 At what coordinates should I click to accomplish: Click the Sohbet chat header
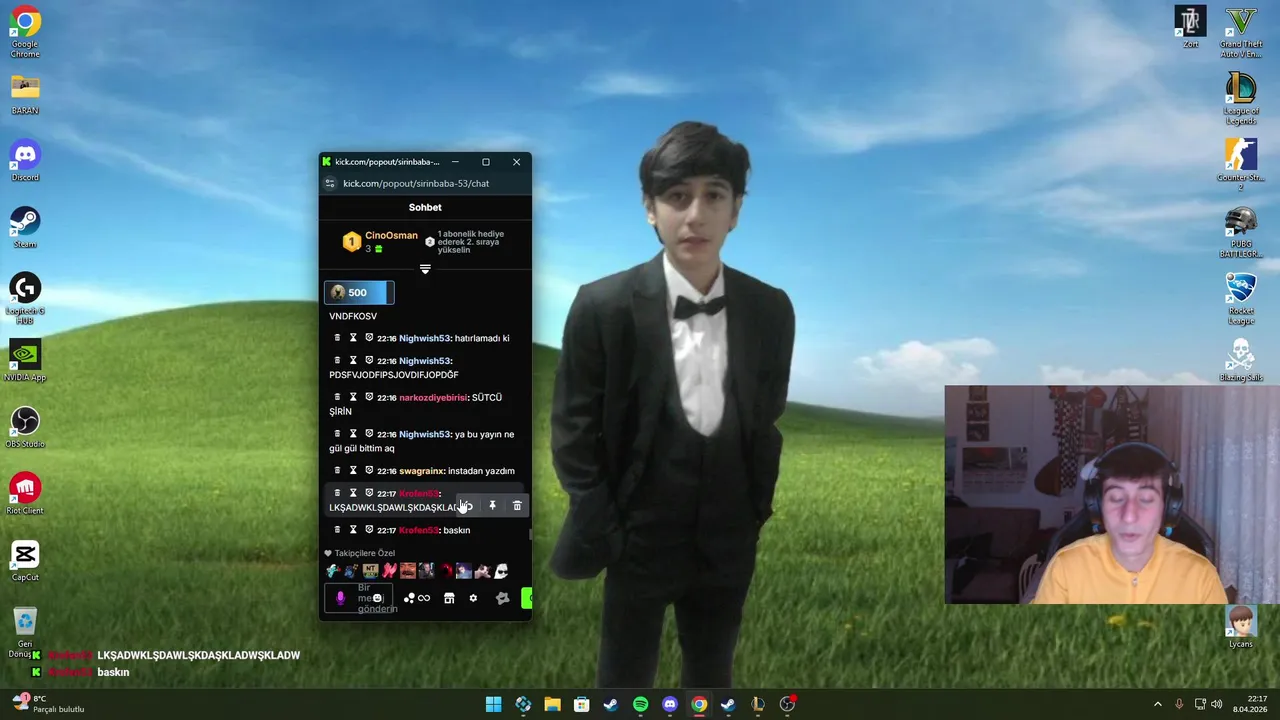pos(425,208)
